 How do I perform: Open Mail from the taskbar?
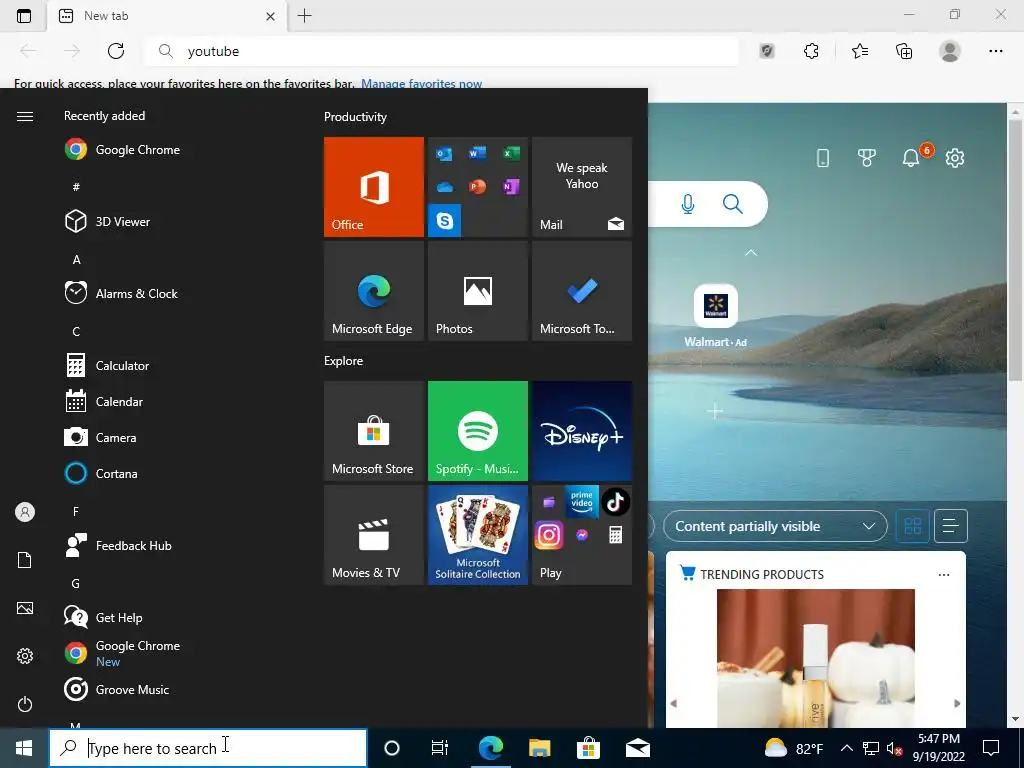[637, 748]
